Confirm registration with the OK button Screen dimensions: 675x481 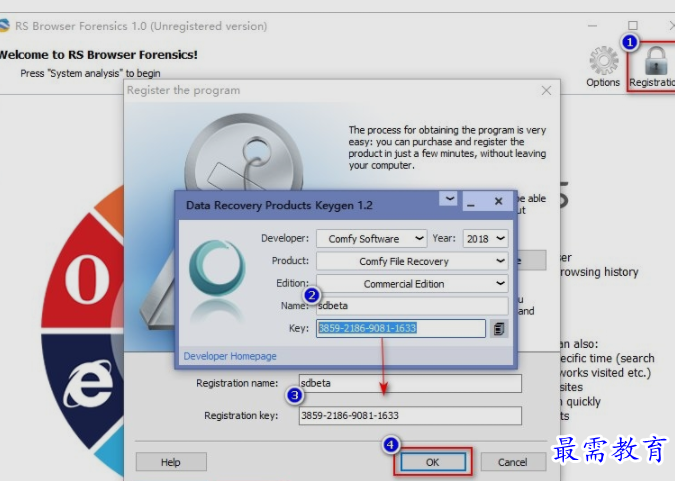(x=433, y=462)
